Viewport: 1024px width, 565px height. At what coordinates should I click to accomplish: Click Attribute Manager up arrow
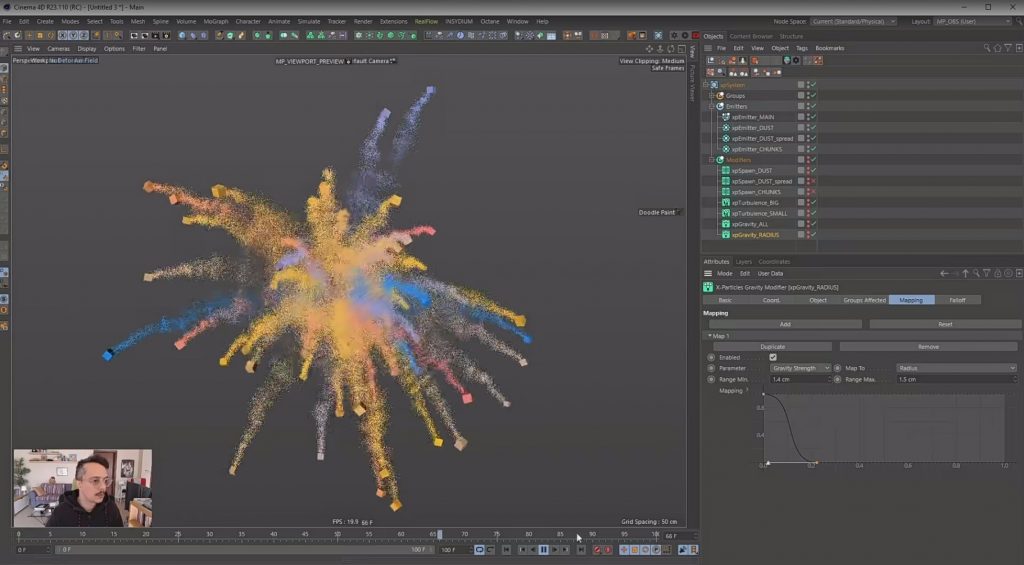click(965, 274)
